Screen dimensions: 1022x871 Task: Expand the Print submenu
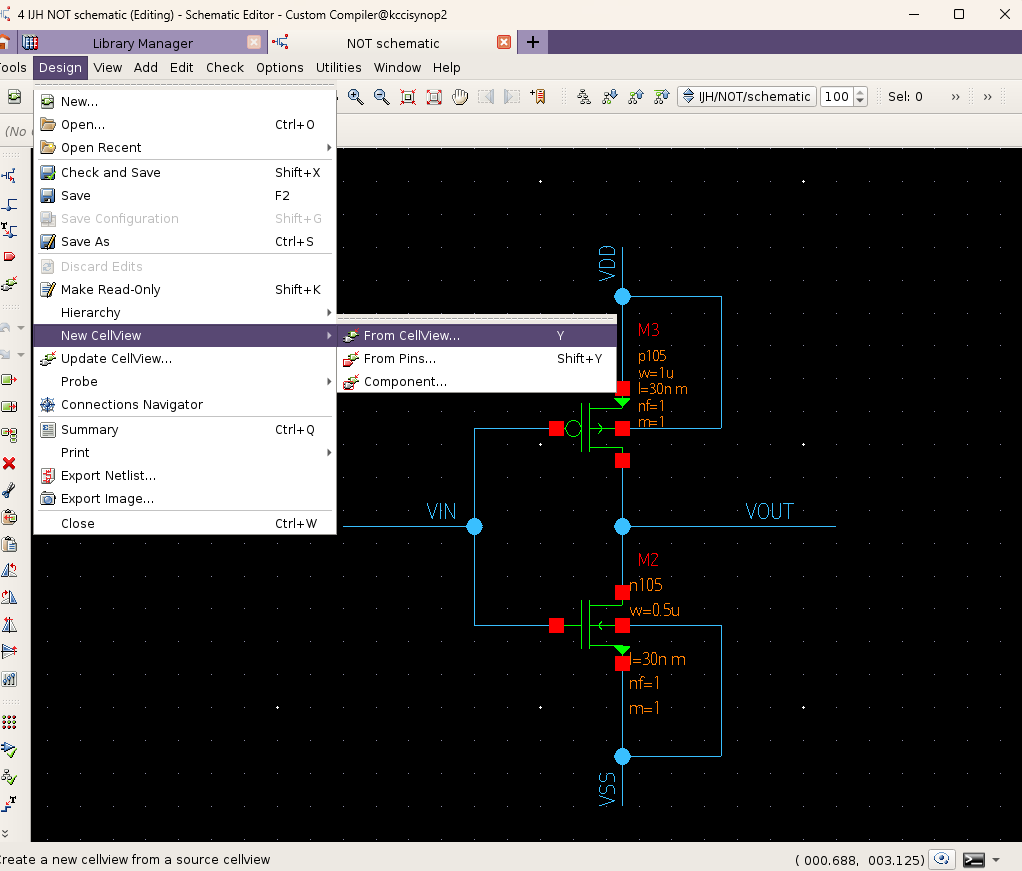[185, 452]
